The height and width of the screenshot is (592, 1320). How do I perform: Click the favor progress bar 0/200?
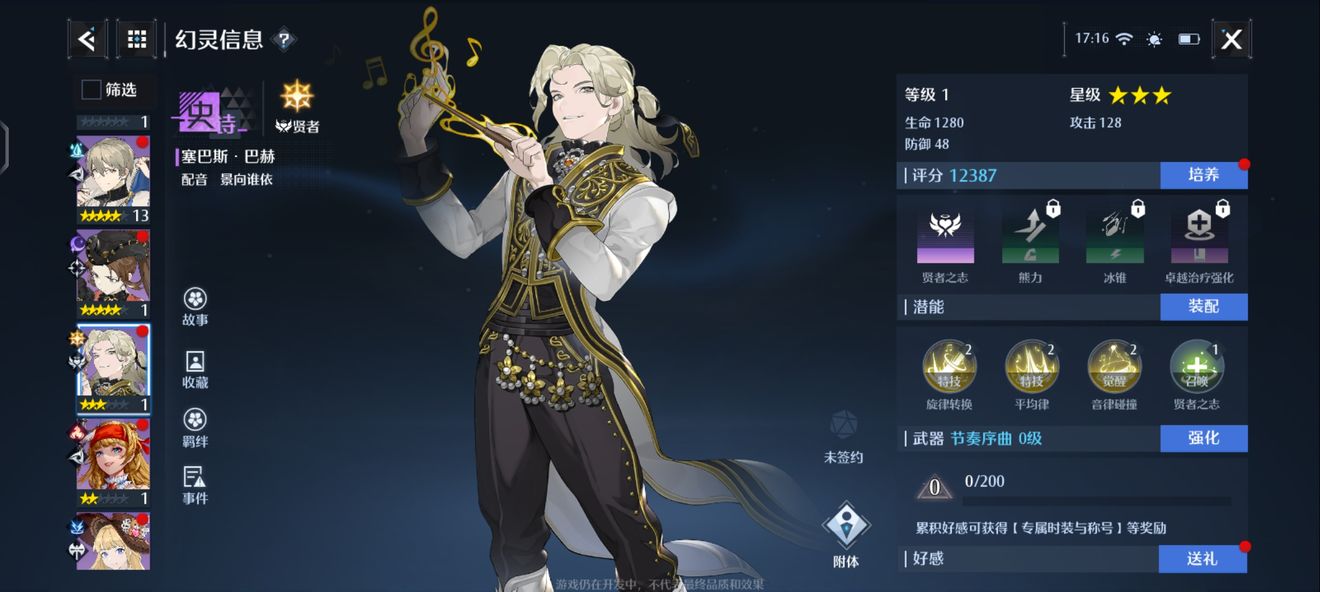tap(1097, 500)
